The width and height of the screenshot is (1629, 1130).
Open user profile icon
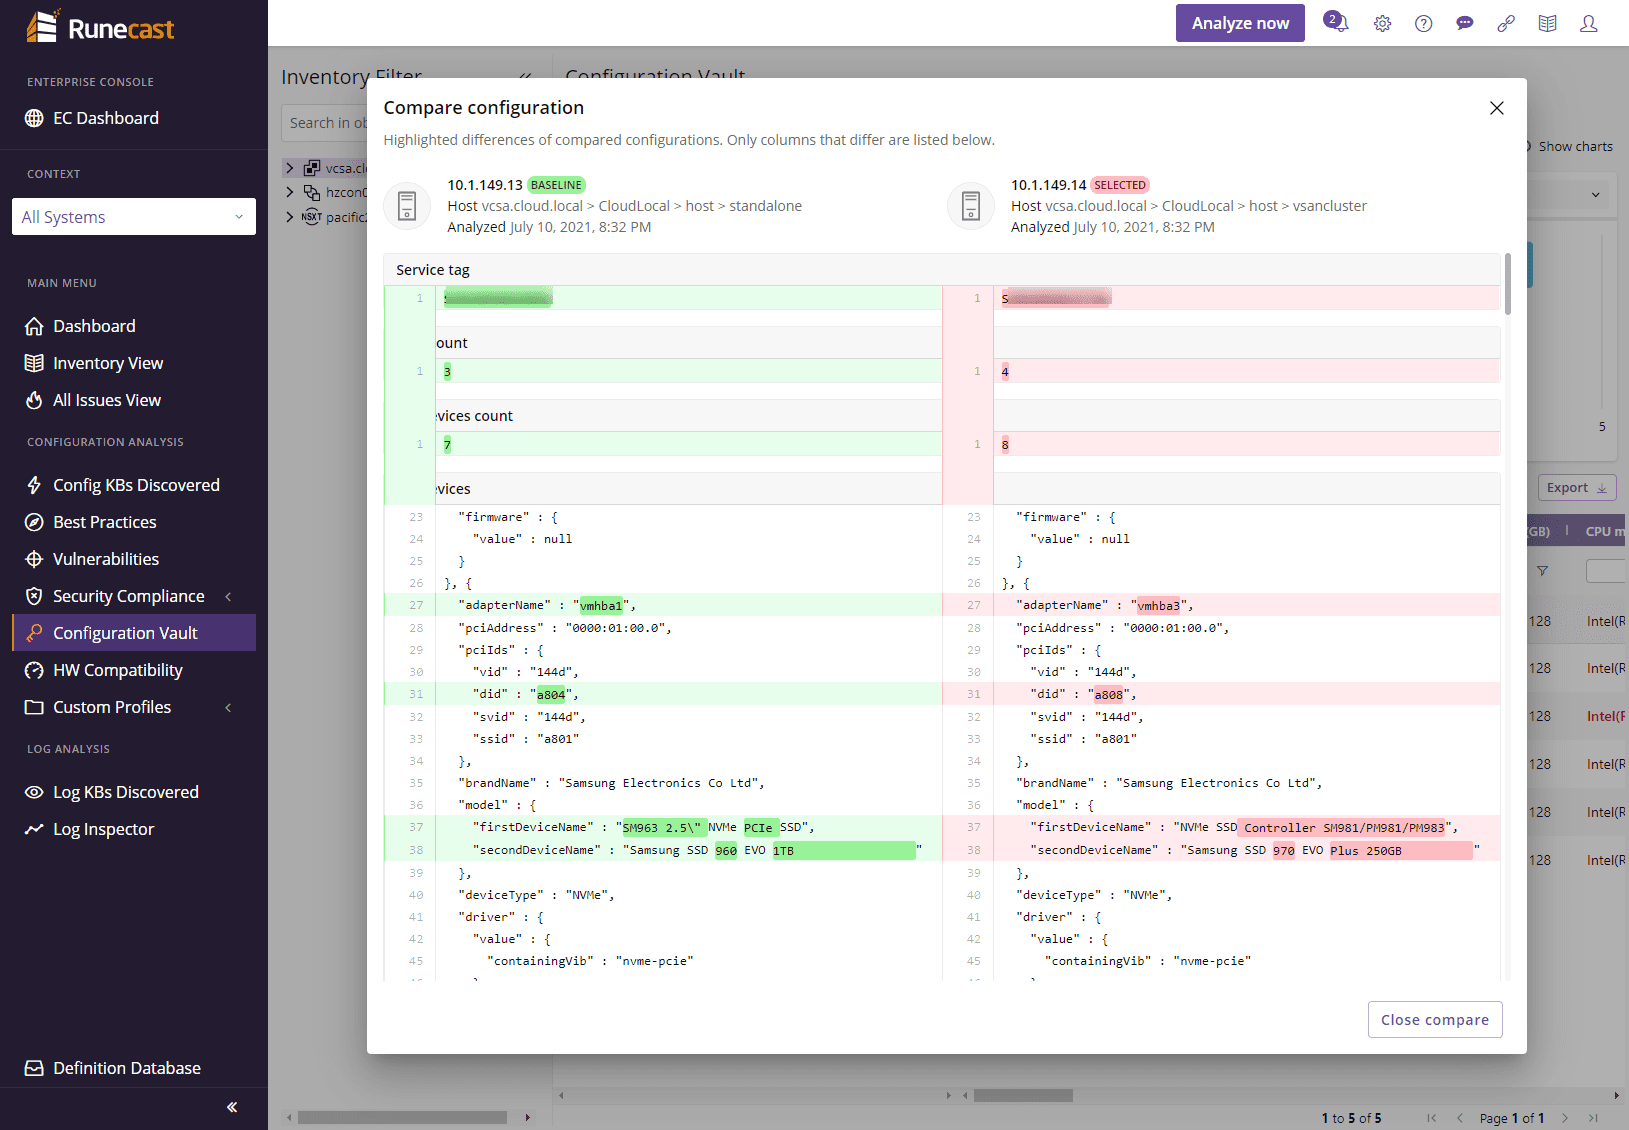(x=1589, y=24)
